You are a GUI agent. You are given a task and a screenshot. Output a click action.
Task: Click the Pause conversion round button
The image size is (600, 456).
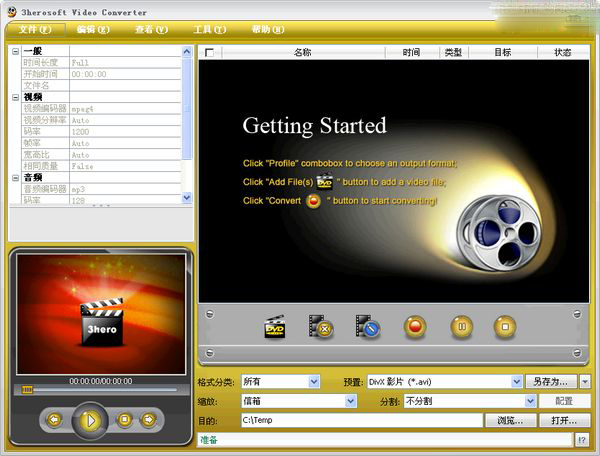point(462,327)
